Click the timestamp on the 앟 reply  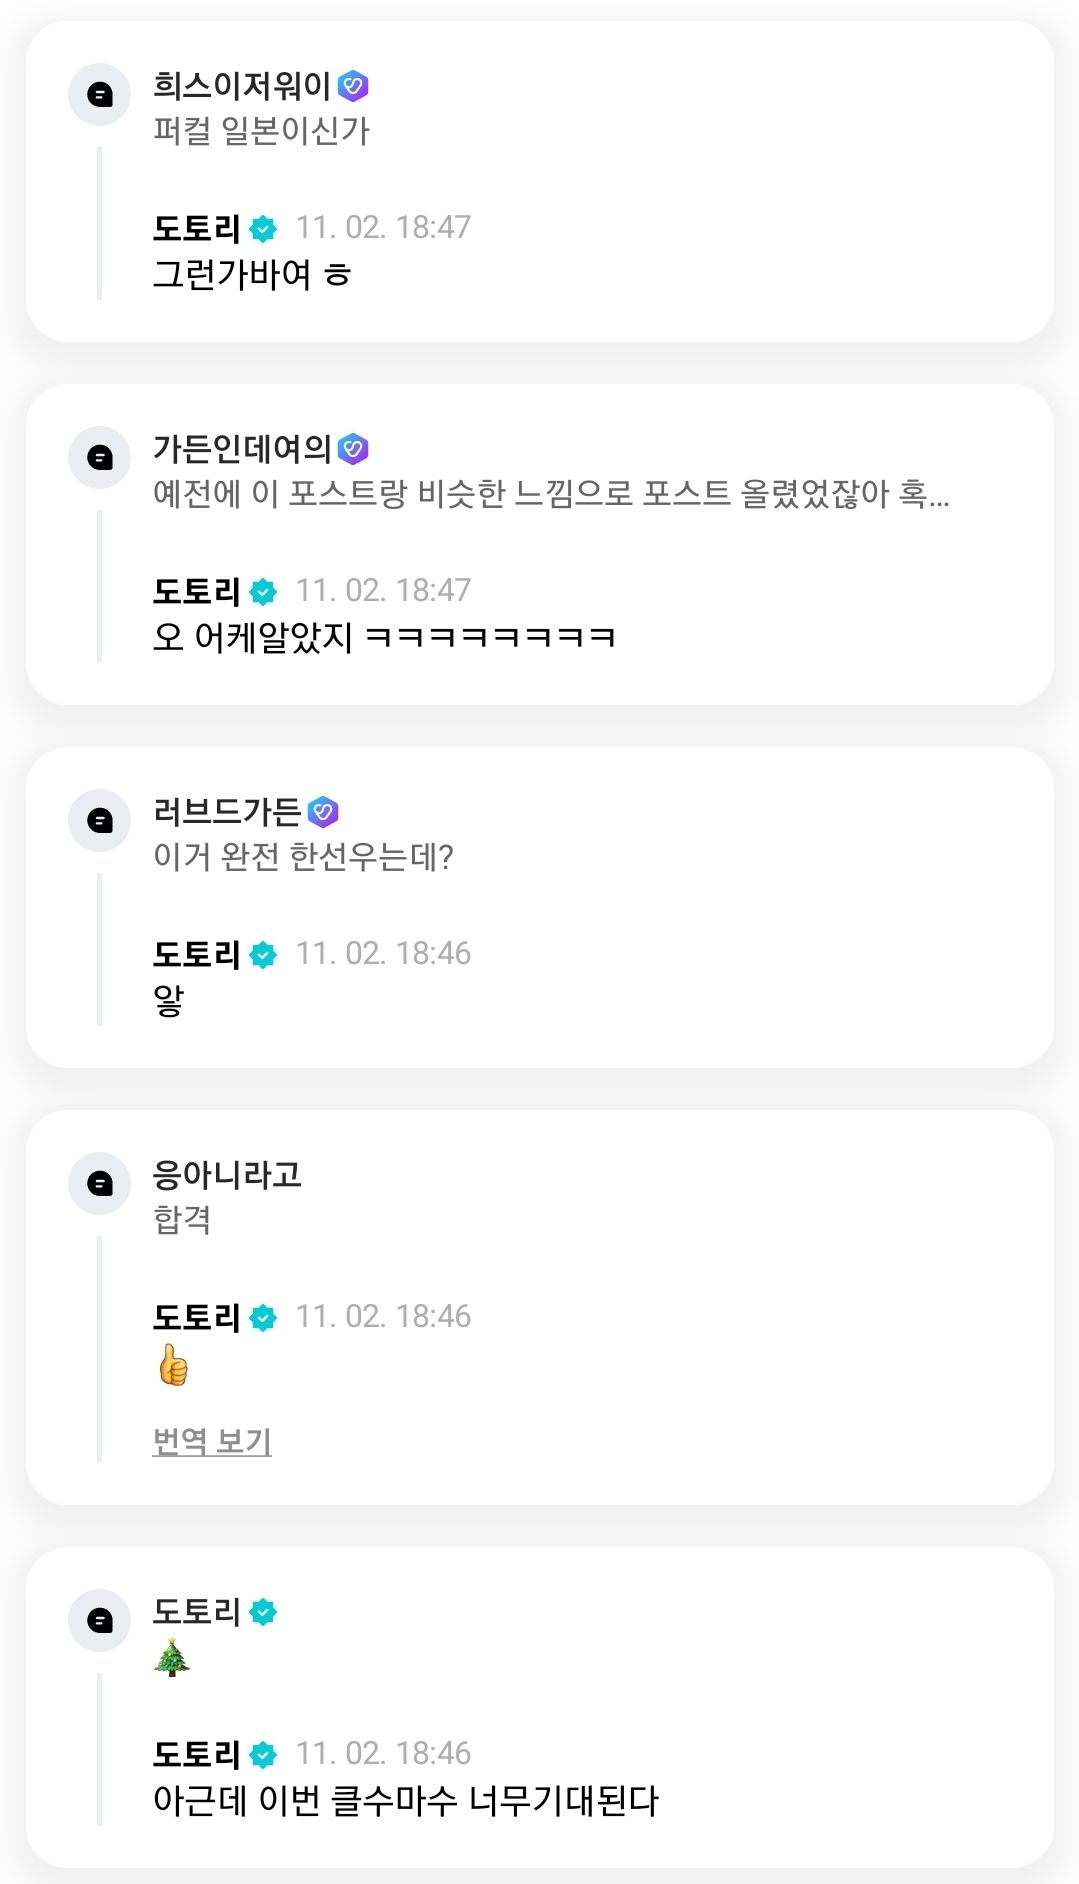tap(383, 954)
